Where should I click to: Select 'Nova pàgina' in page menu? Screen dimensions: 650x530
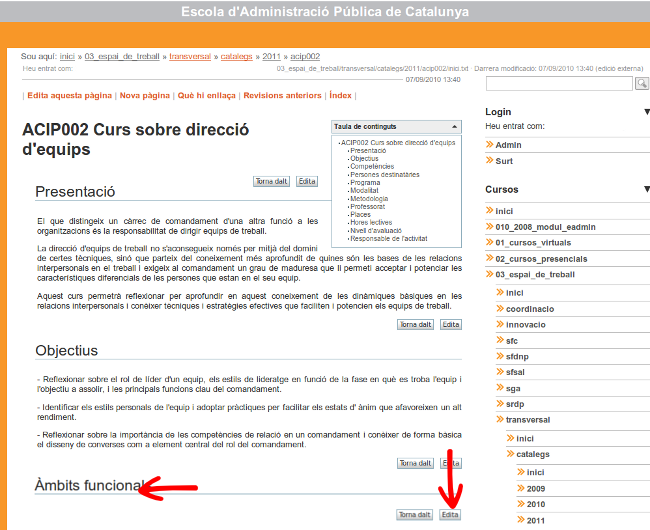coord(145,95)
